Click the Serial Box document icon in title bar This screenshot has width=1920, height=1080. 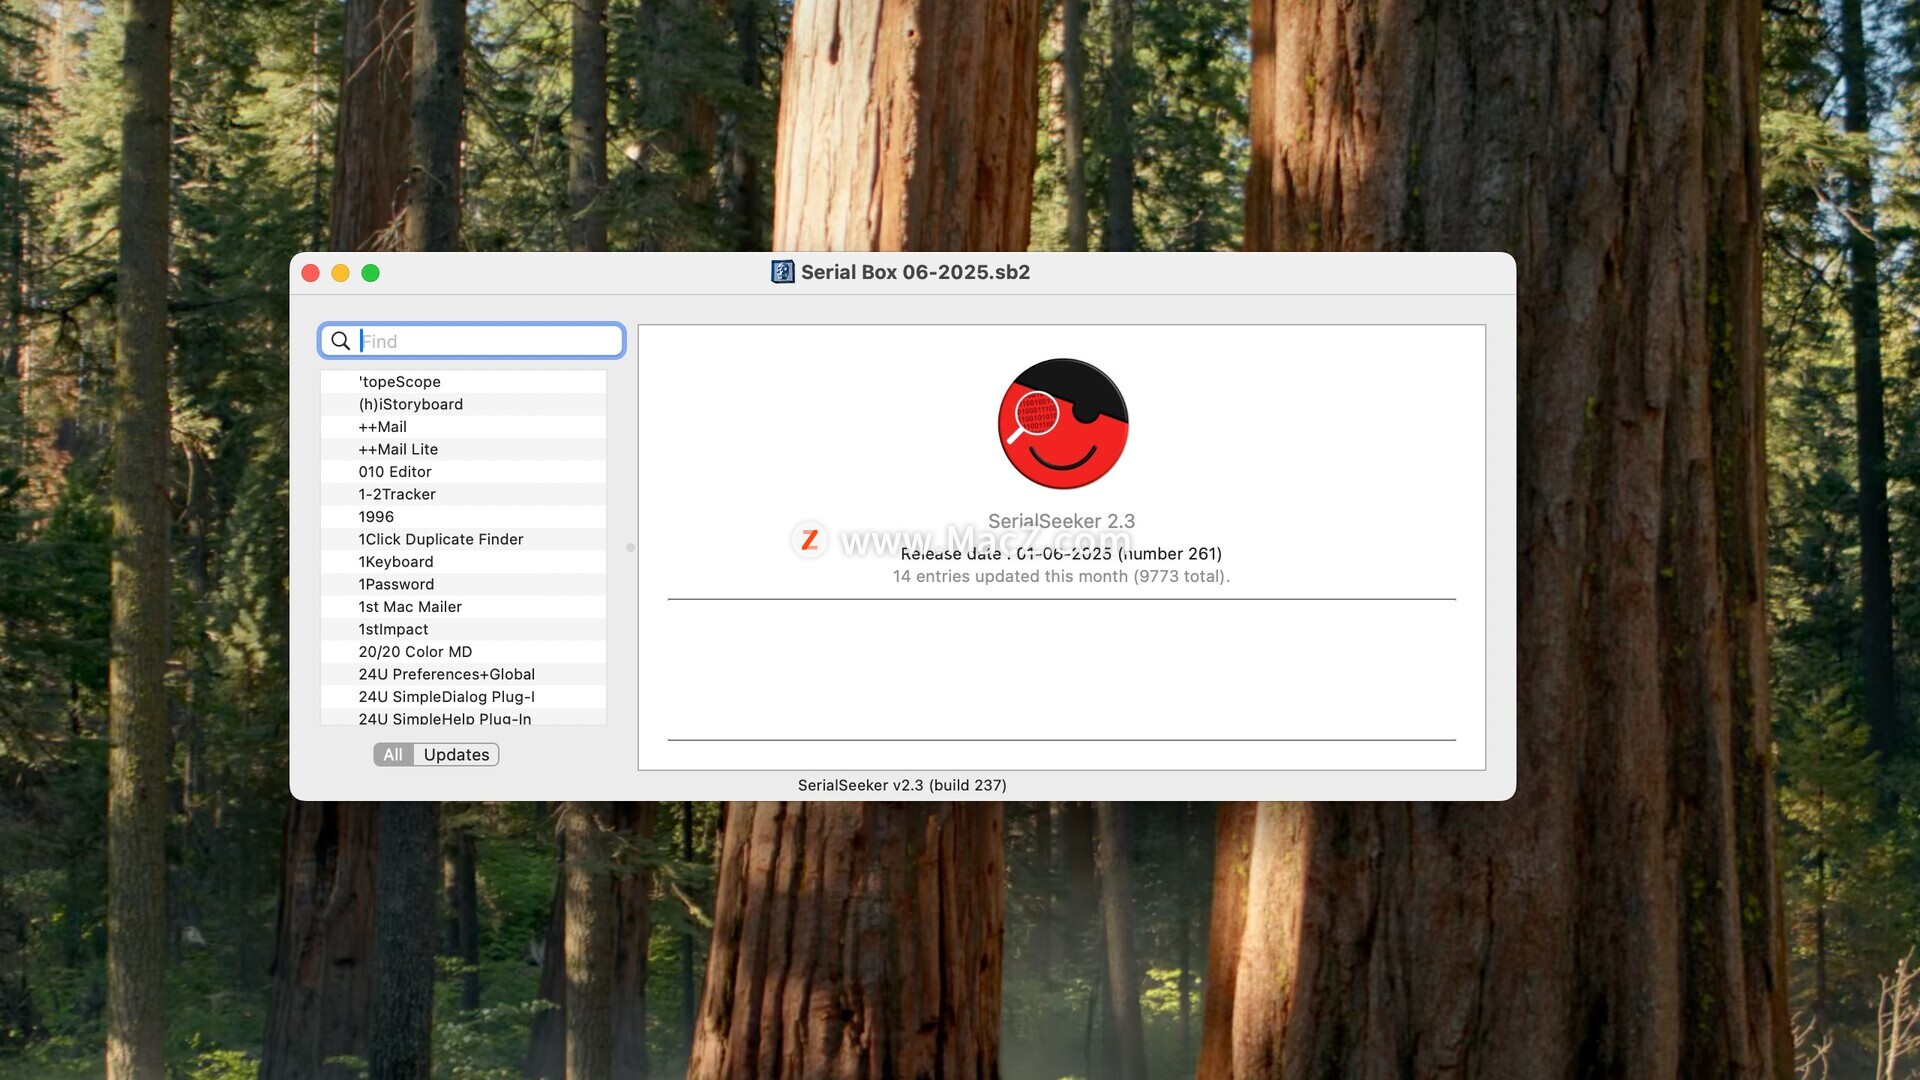tap(783, 272)
